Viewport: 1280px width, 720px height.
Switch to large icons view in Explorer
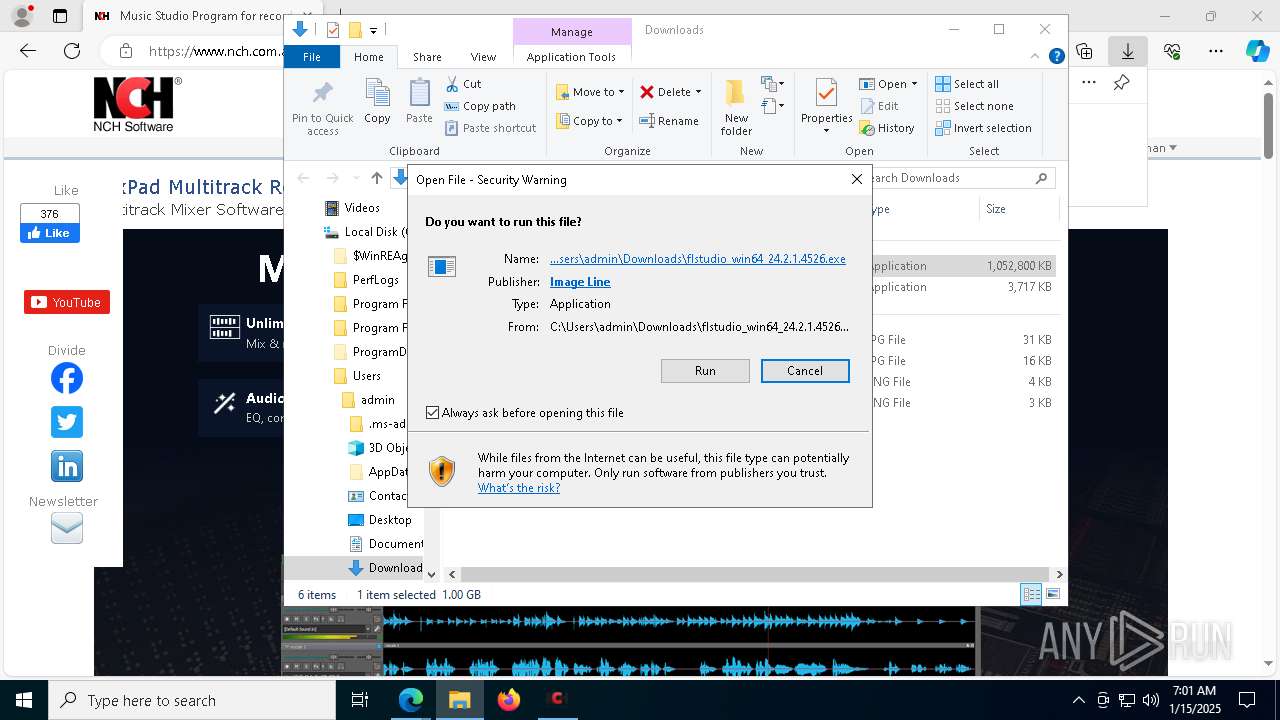[x=1052, y=594]
